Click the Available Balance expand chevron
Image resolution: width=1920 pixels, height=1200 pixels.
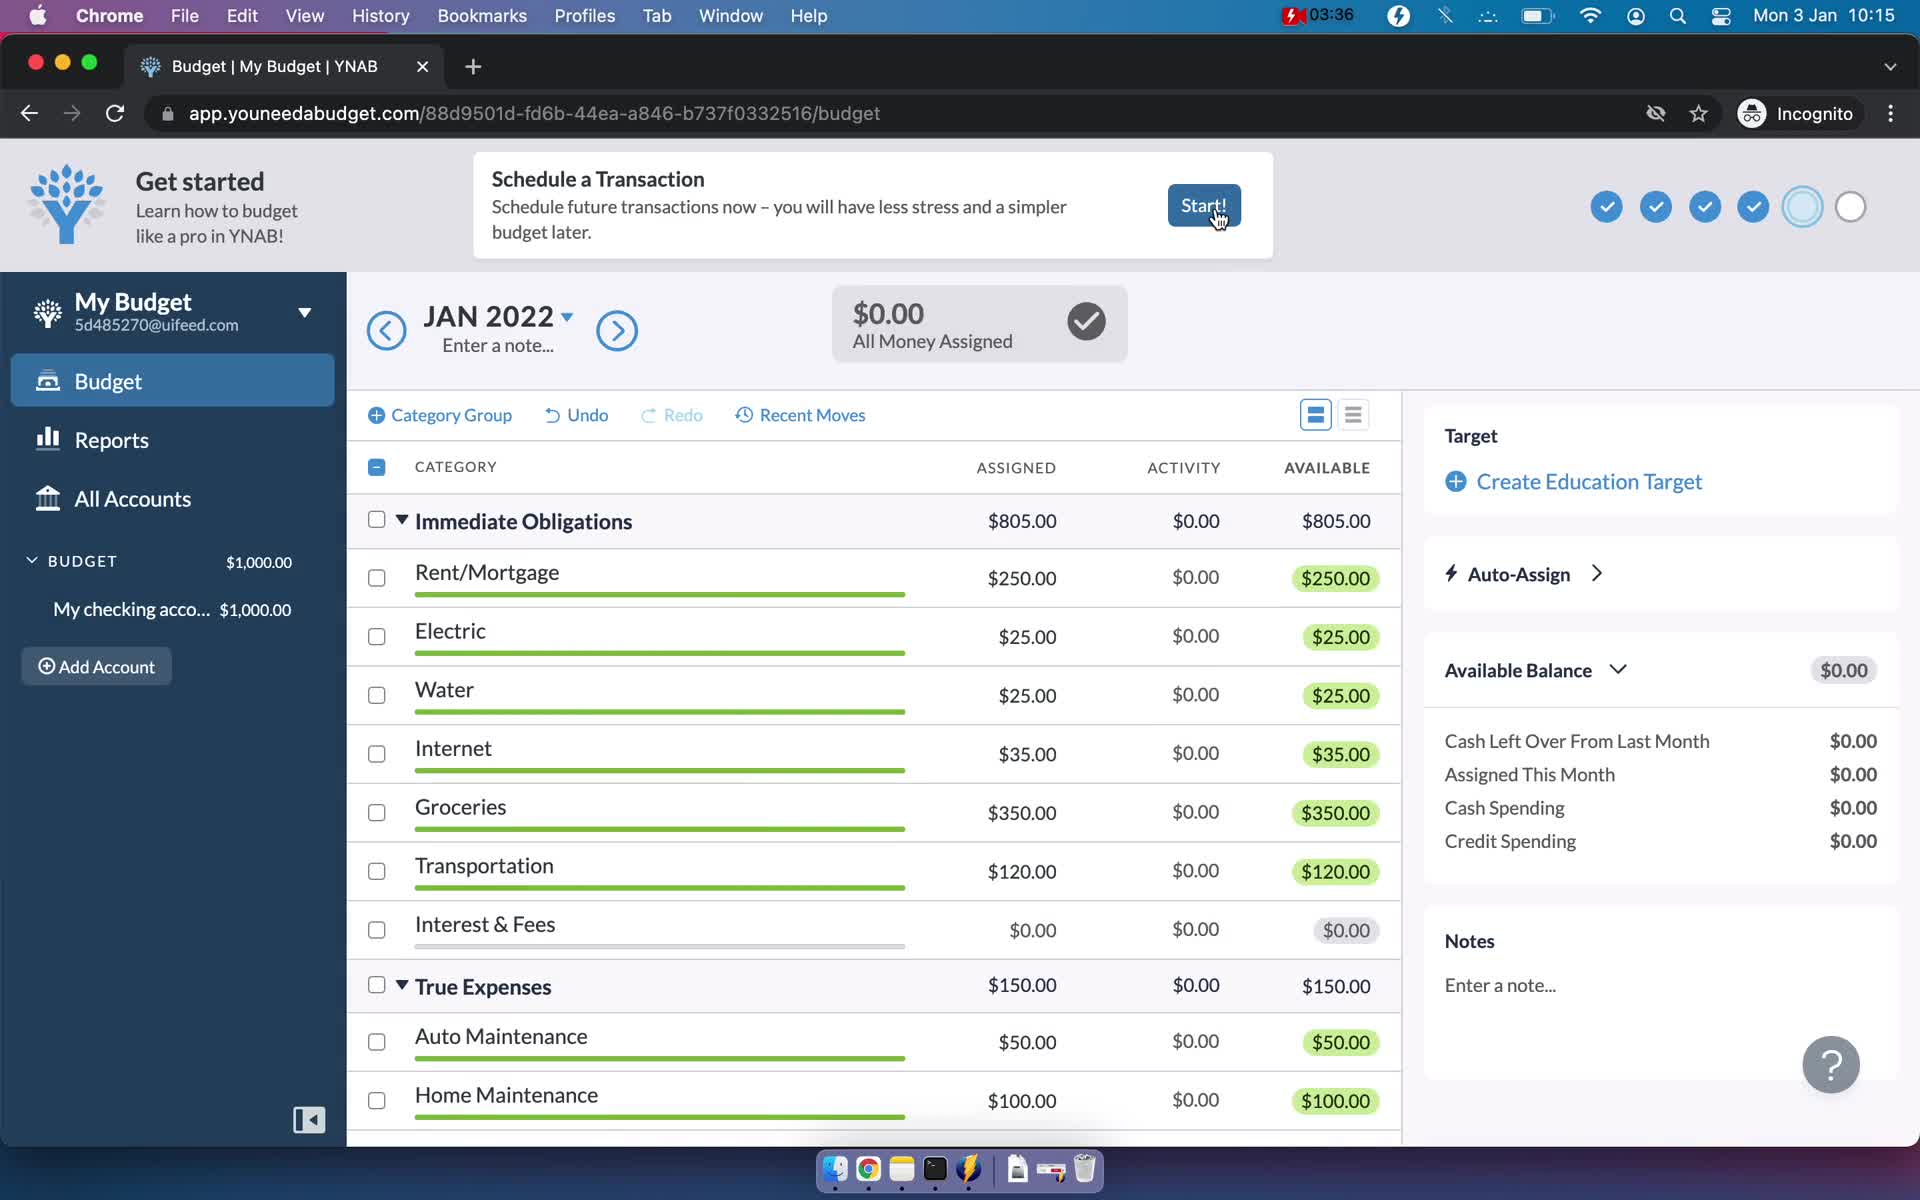(x=1620, y=671)
